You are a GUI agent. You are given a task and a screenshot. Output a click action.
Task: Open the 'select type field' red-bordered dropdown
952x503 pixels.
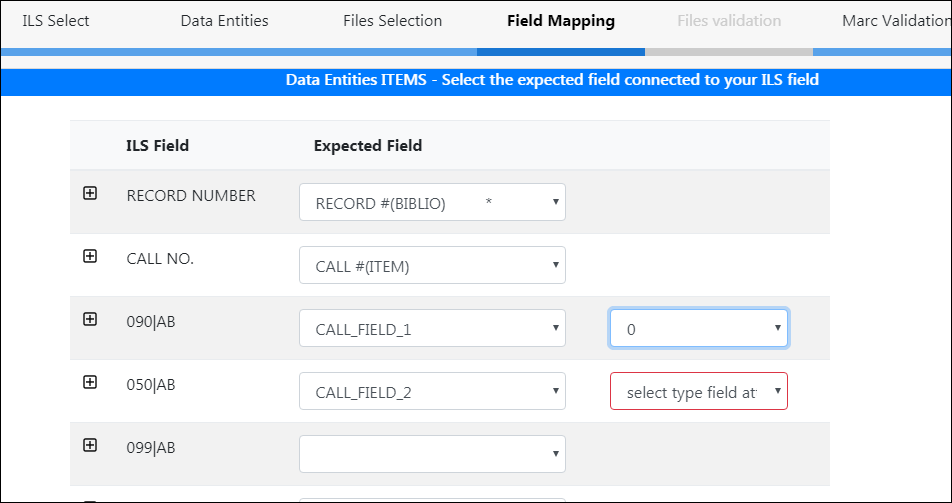[699, 391]
